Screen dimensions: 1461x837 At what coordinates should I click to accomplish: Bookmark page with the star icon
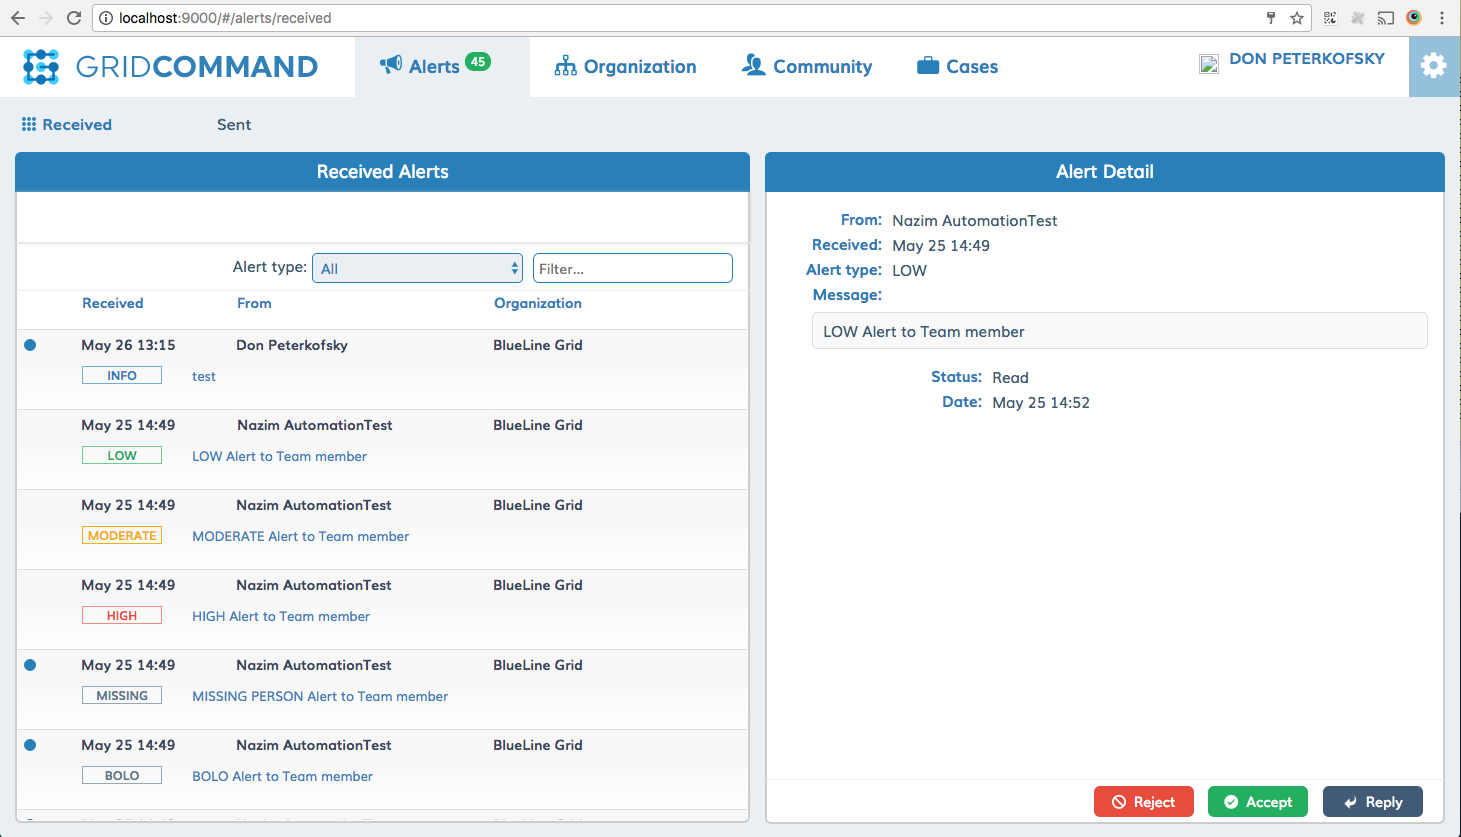point(1297,18)
